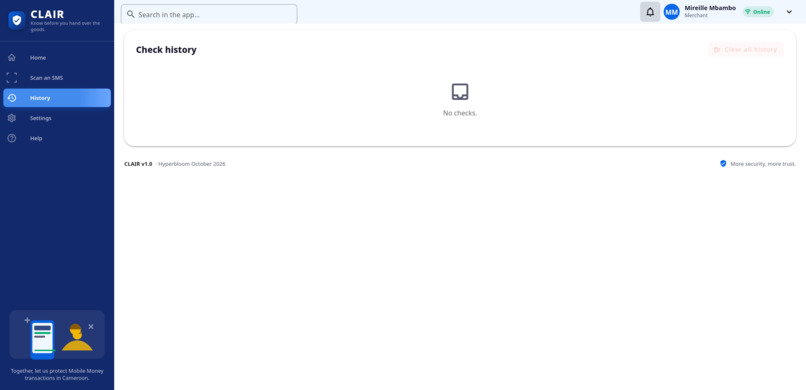Click the CLAIR shield logo icon

[17, 21]
